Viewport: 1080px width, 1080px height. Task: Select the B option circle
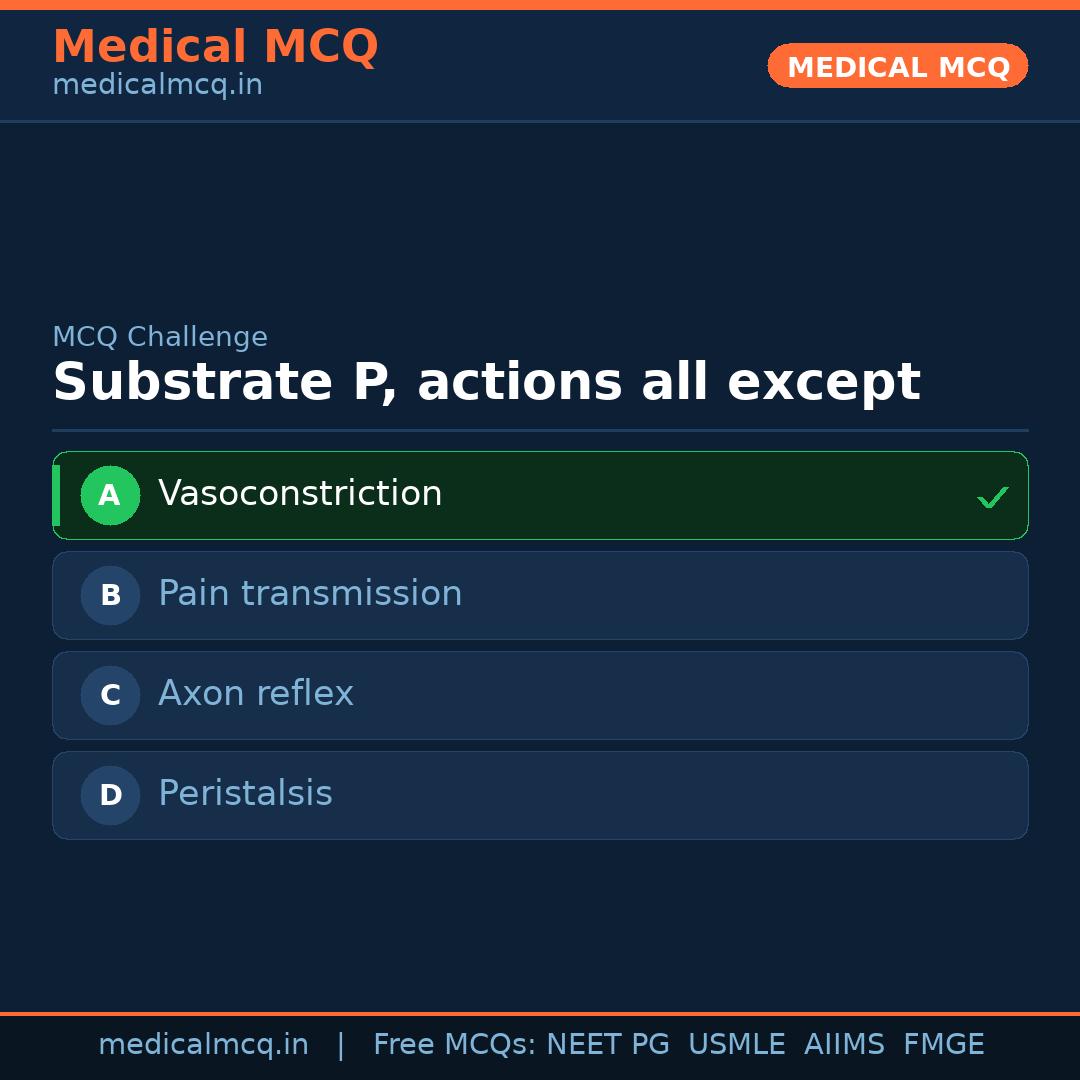click(x=110, y=595)
